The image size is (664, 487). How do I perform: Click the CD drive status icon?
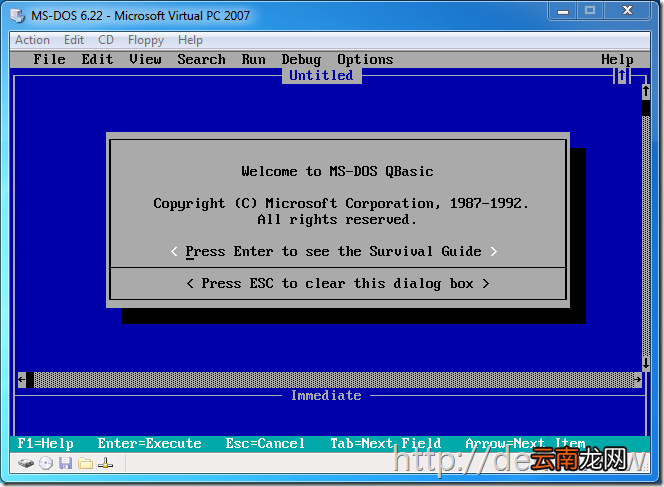(46, 463)
